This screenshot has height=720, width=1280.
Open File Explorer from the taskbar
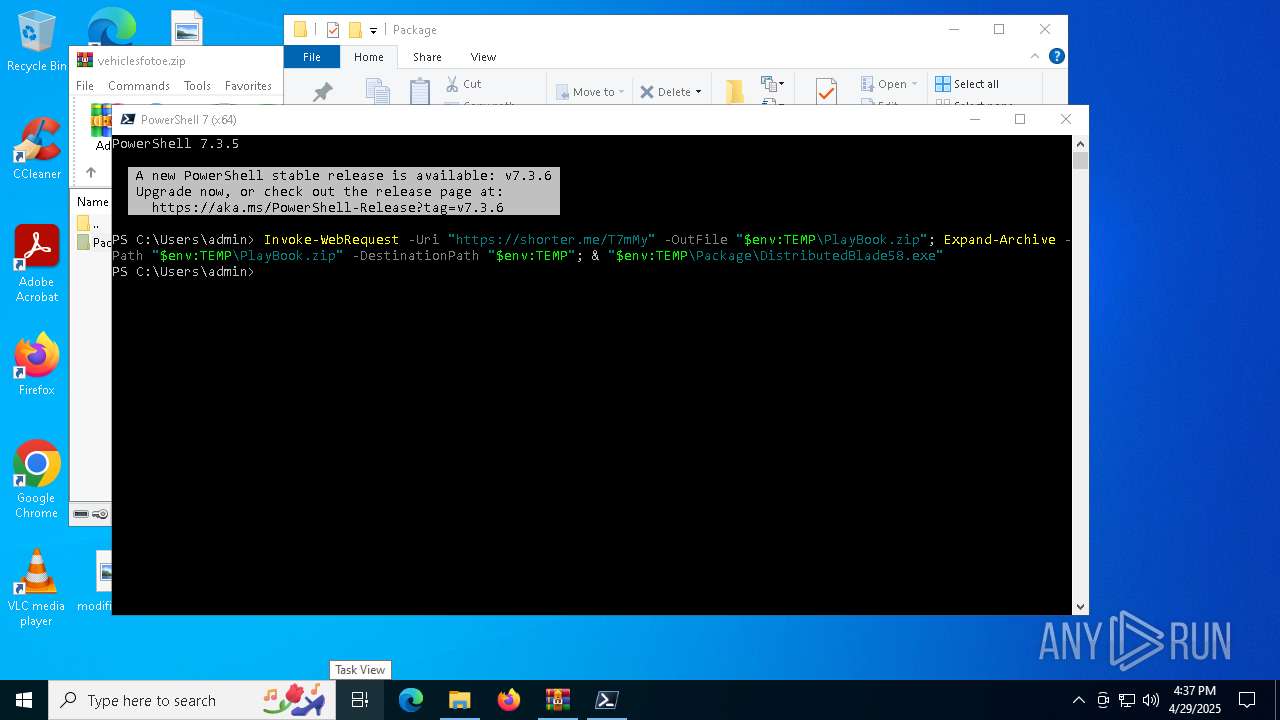[x=459, y=700]
